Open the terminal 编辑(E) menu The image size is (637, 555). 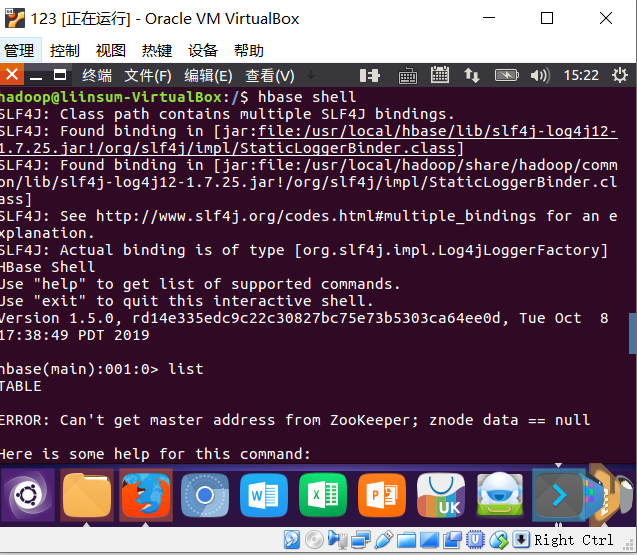tap(208, 76)
